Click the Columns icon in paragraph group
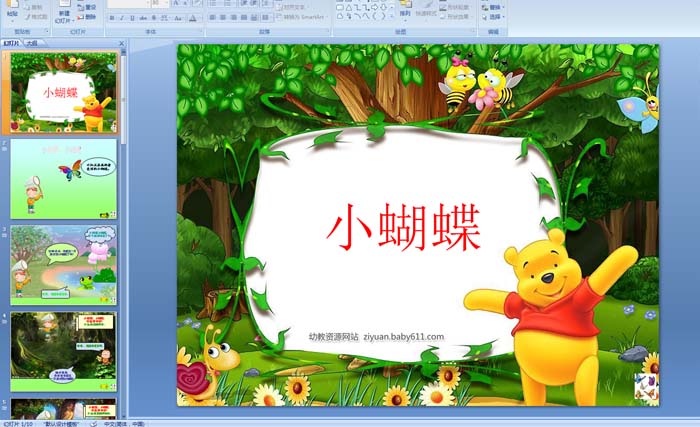700x427 pixels. [x=267, y=17]
